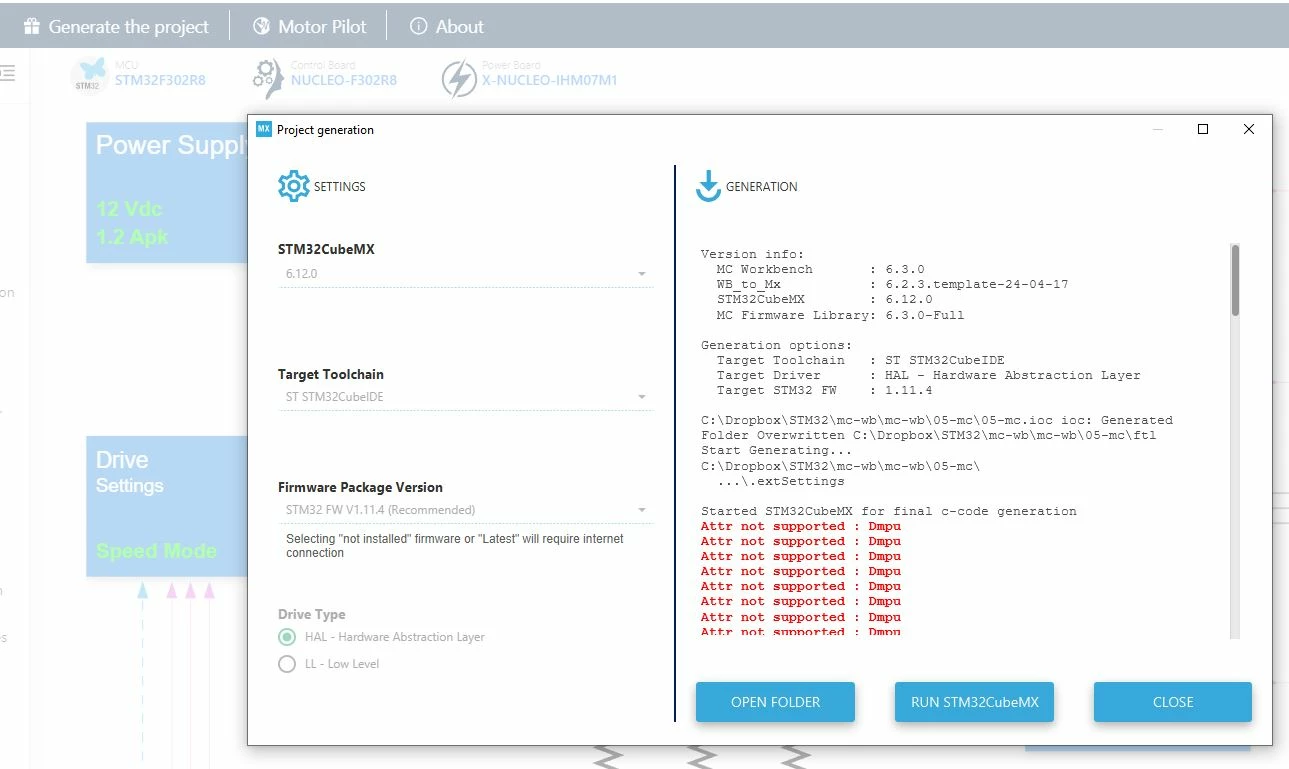
Task: Click the 'Speed Mode' text in Drive block
Action: click(156, 551)
